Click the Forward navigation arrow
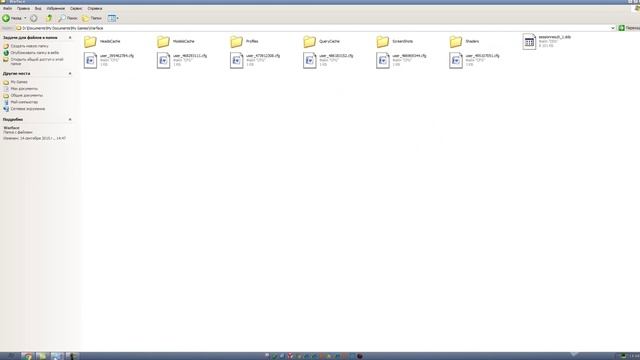This screenshot has height=360, width=640. [x=34, y=18]
